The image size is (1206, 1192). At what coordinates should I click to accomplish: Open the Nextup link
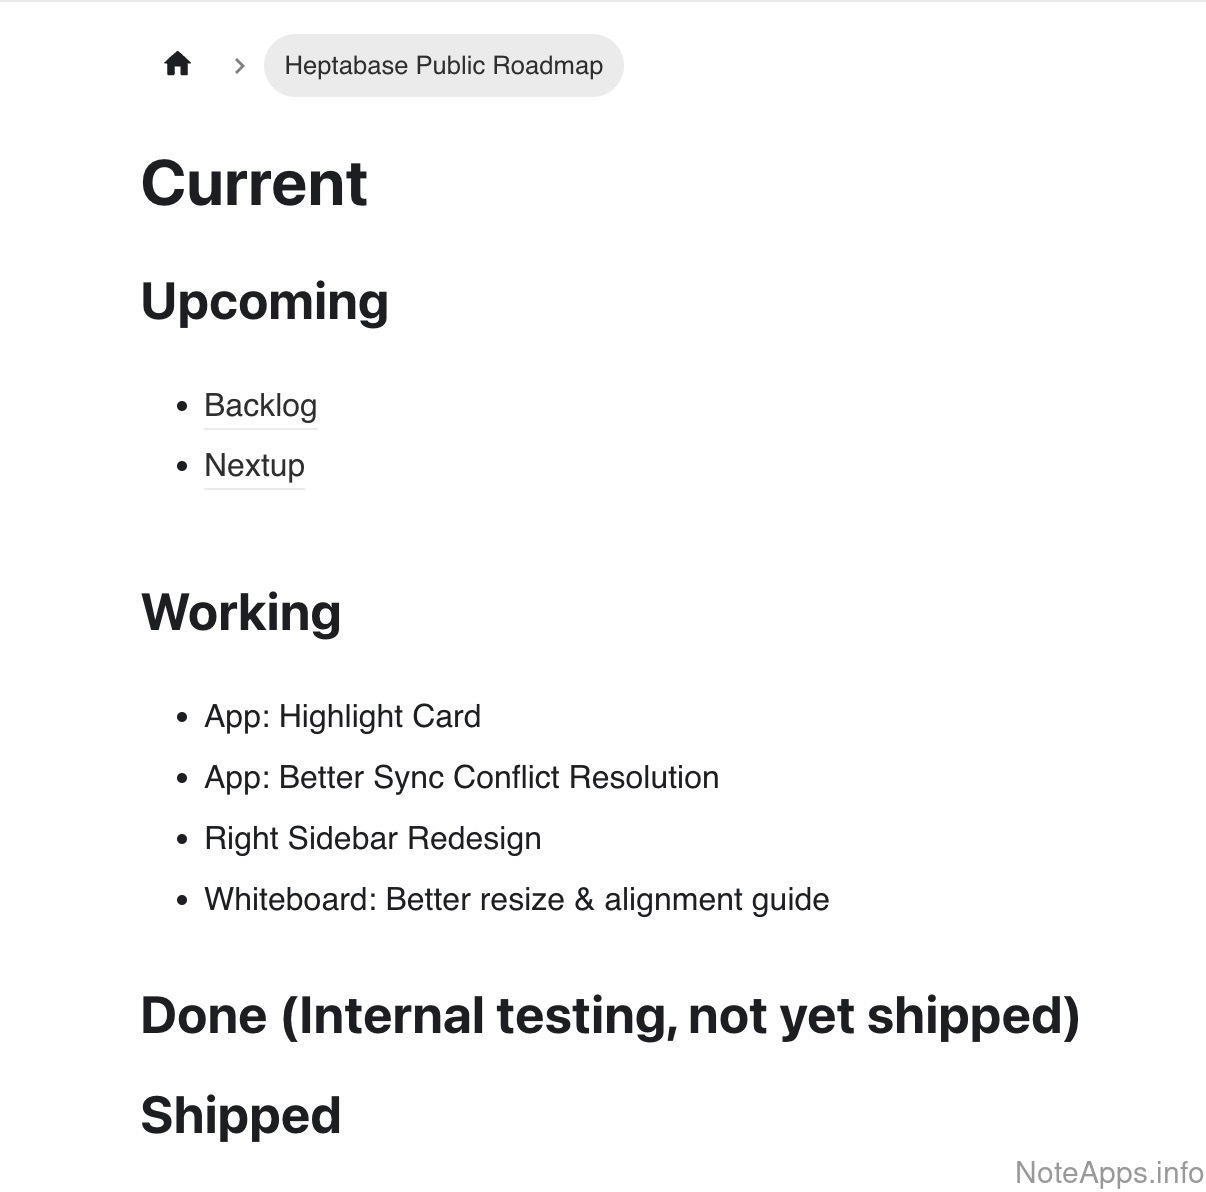coord(254,465)
